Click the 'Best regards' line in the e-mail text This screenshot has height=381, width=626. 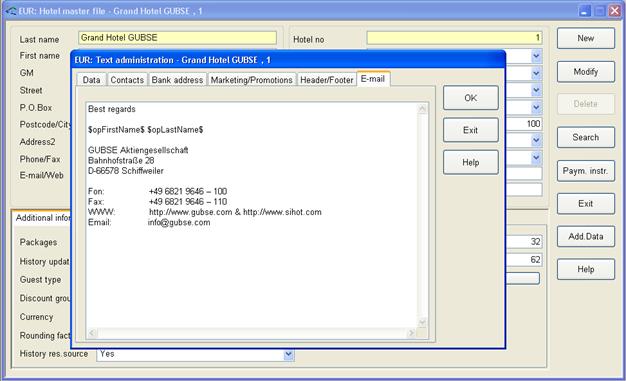point(112,109)
